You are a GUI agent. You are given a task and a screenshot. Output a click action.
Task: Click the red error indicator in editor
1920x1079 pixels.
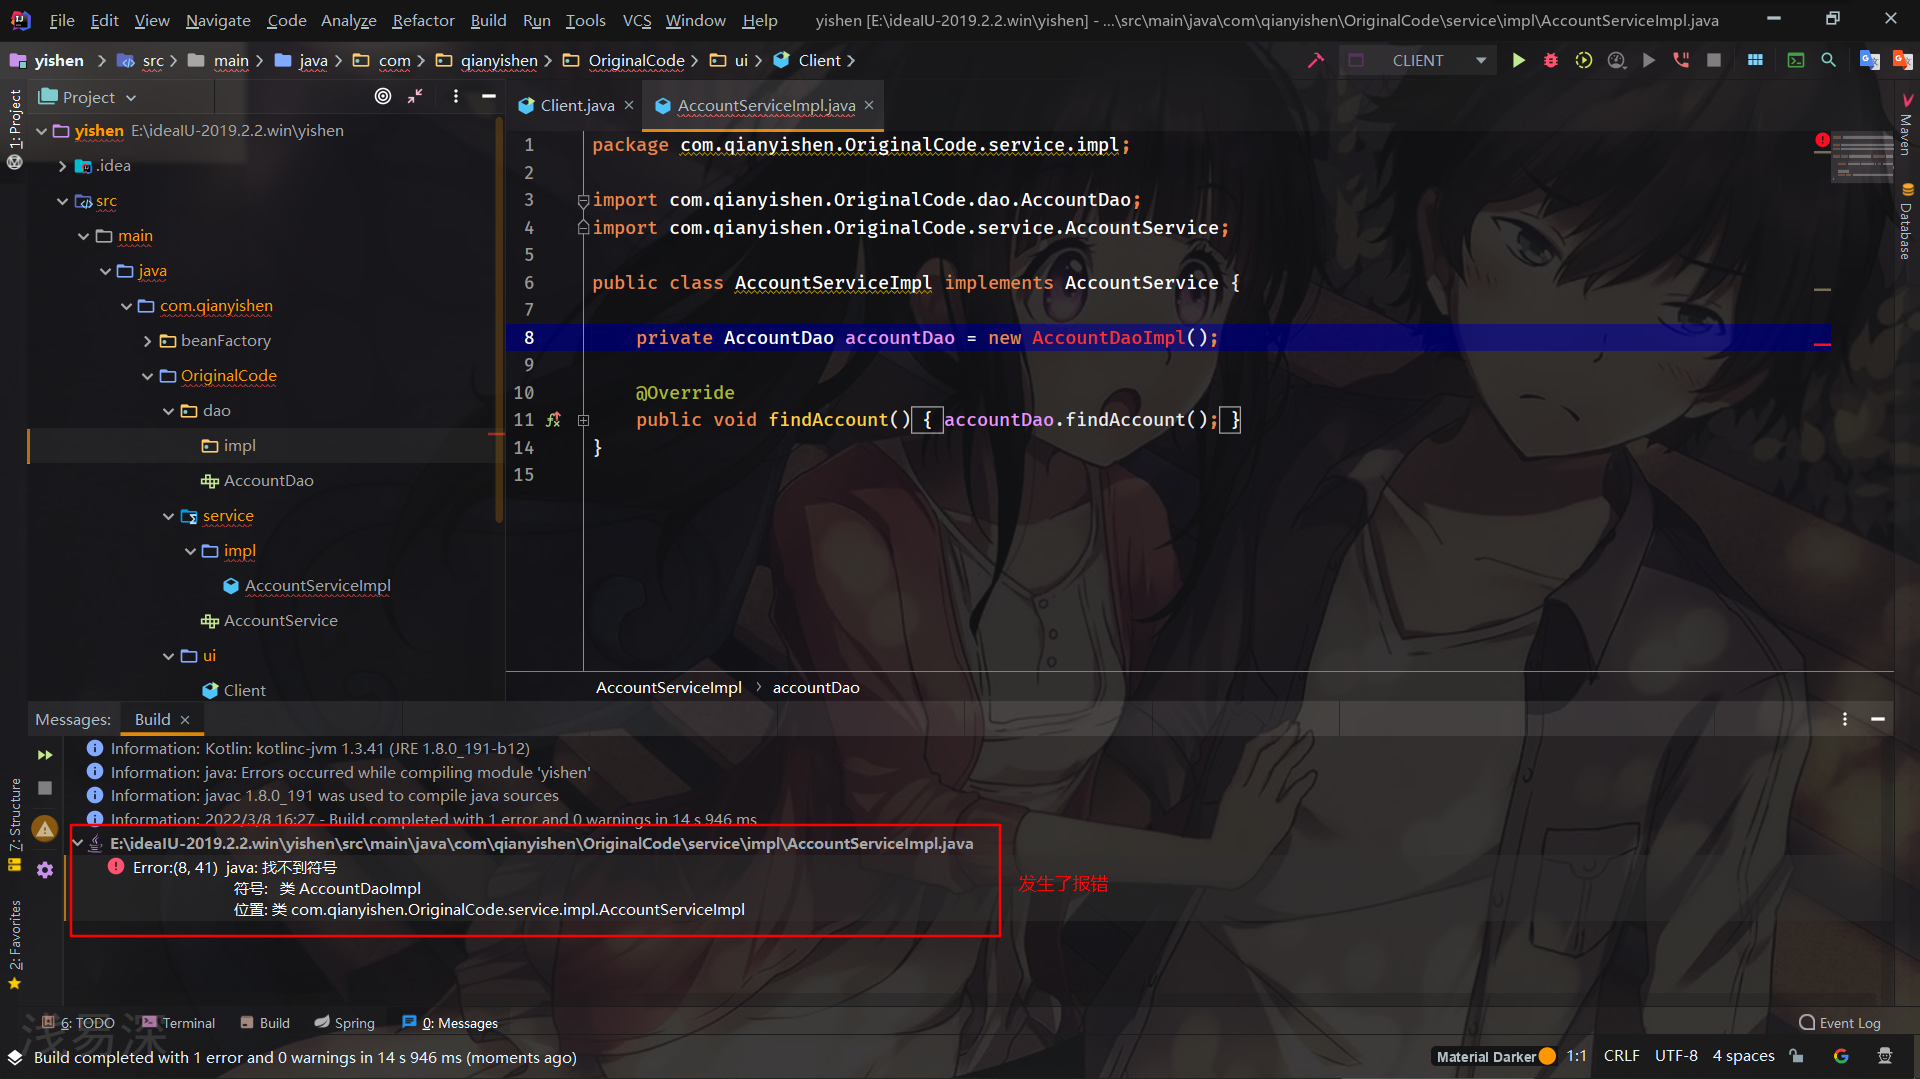pyautogui.click(x=1822, y=140)
